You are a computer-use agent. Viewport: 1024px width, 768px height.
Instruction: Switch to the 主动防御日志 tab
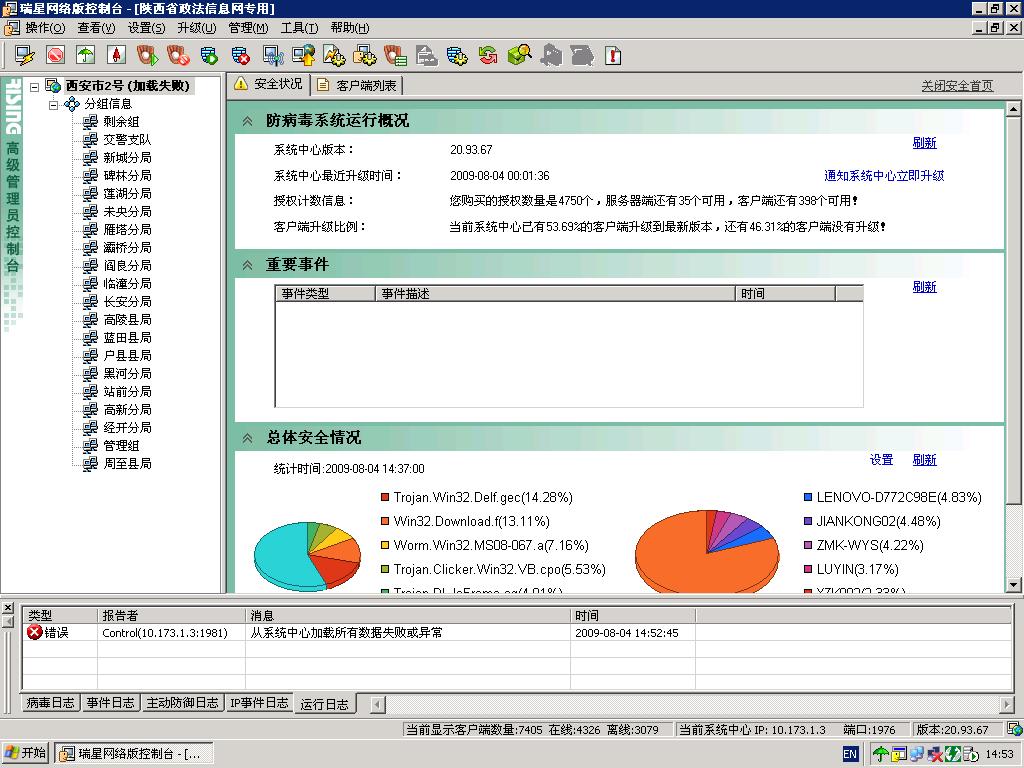[x=182, y=703]
